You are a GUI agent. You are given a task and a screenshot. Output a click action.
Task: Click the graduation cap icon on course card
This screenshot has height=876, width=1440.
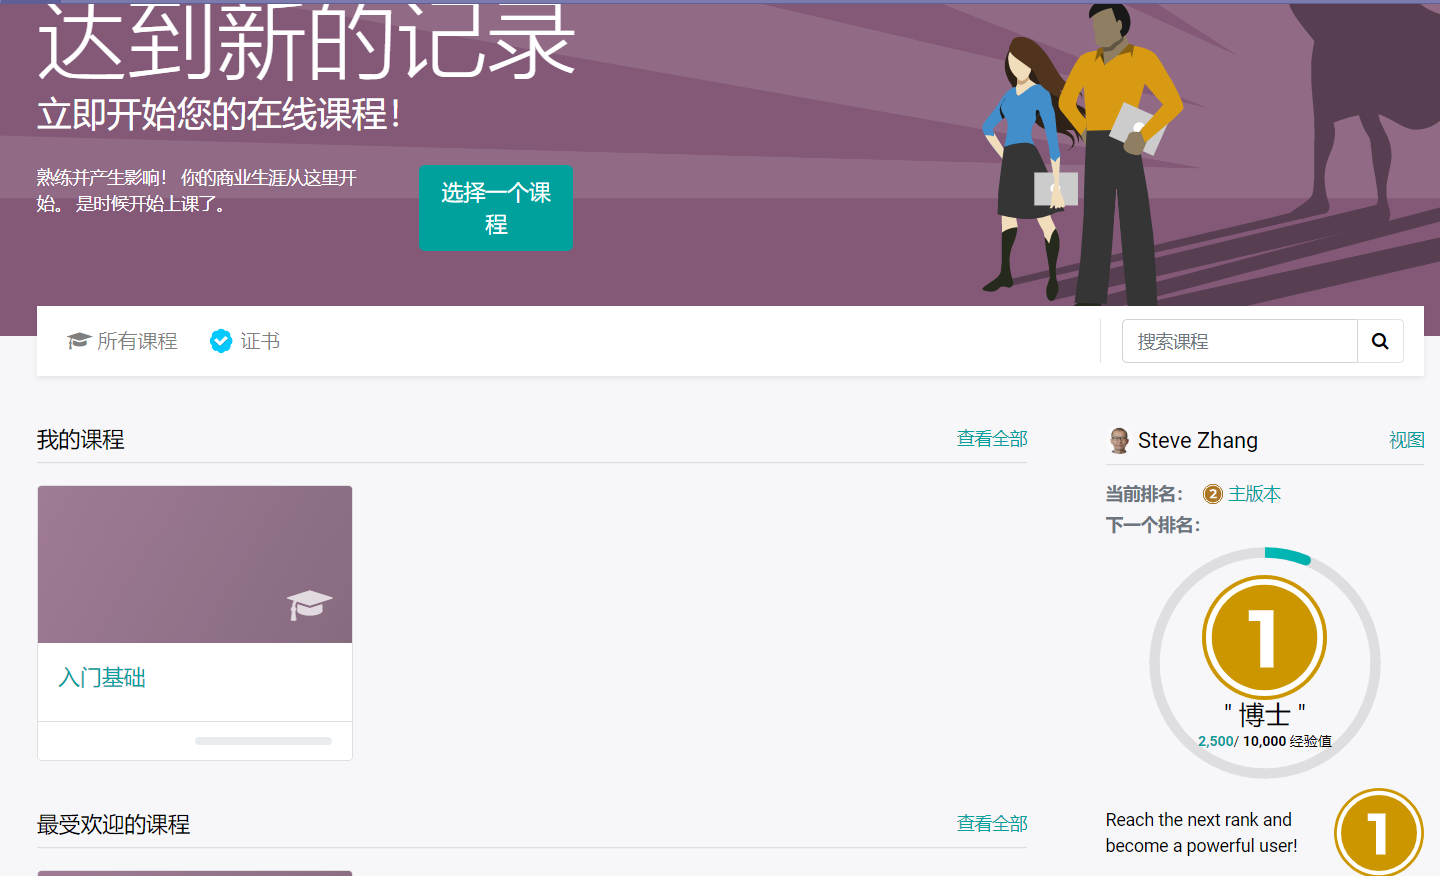[308, 604]
